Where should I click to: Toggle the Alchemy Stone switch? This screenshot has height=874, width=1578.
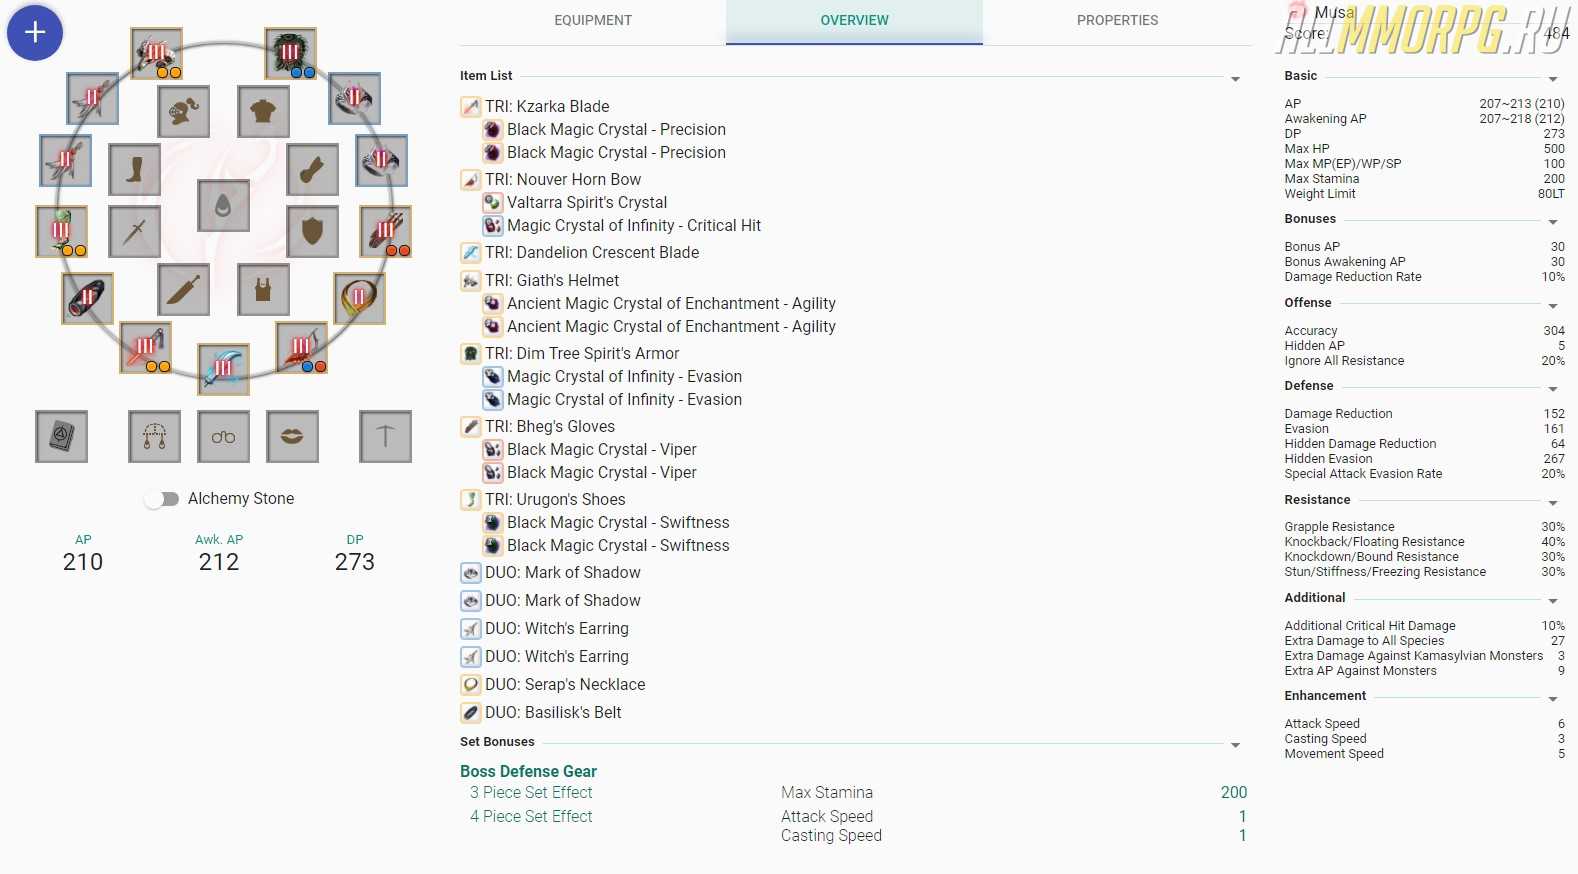tap(161, 499)
